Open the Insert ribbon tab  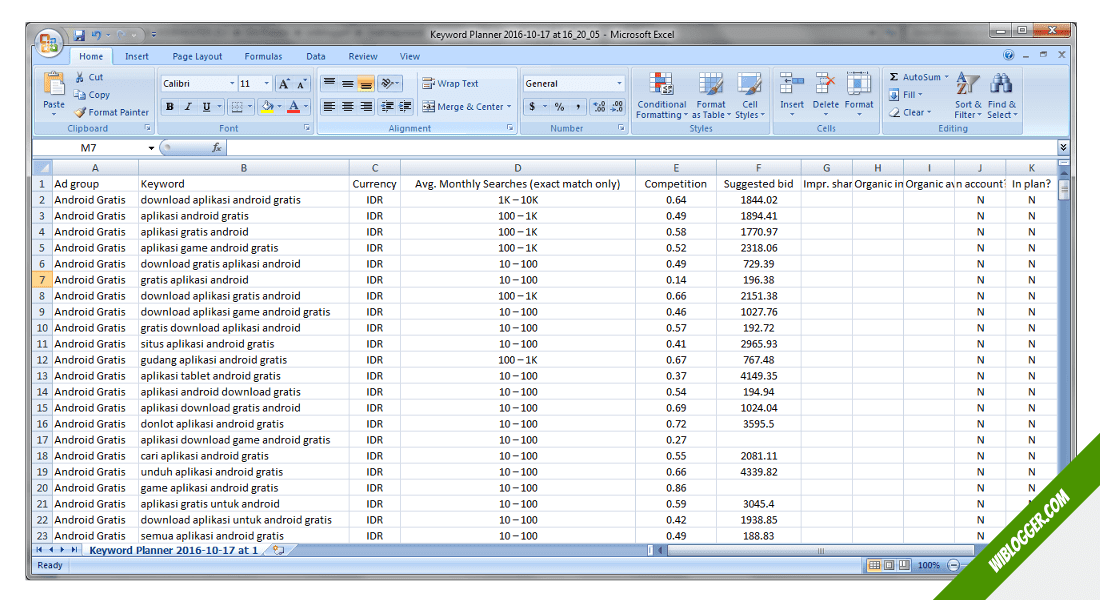click(x=136, y=56)
